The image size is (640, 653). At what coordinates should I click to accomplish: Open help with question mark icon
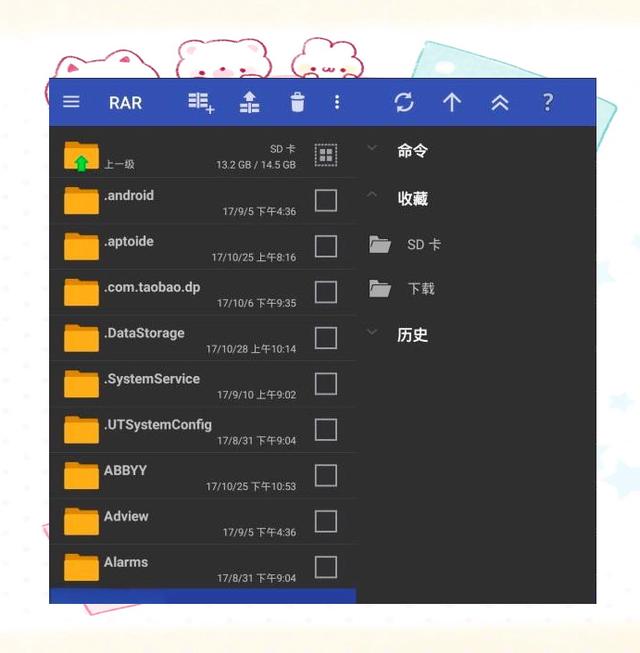coord(548,102)
